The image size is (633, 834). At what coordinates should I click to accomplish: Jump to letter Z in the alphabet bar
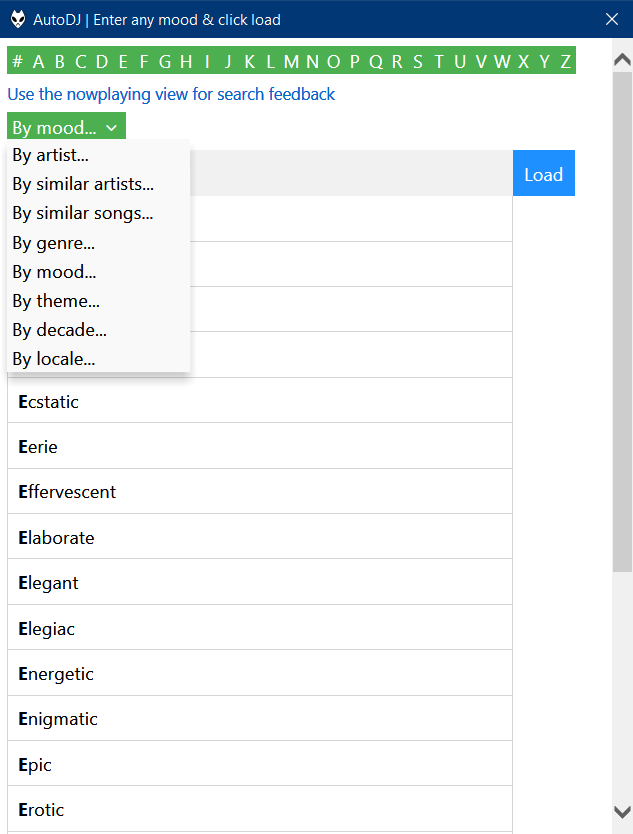click(565, 61)
